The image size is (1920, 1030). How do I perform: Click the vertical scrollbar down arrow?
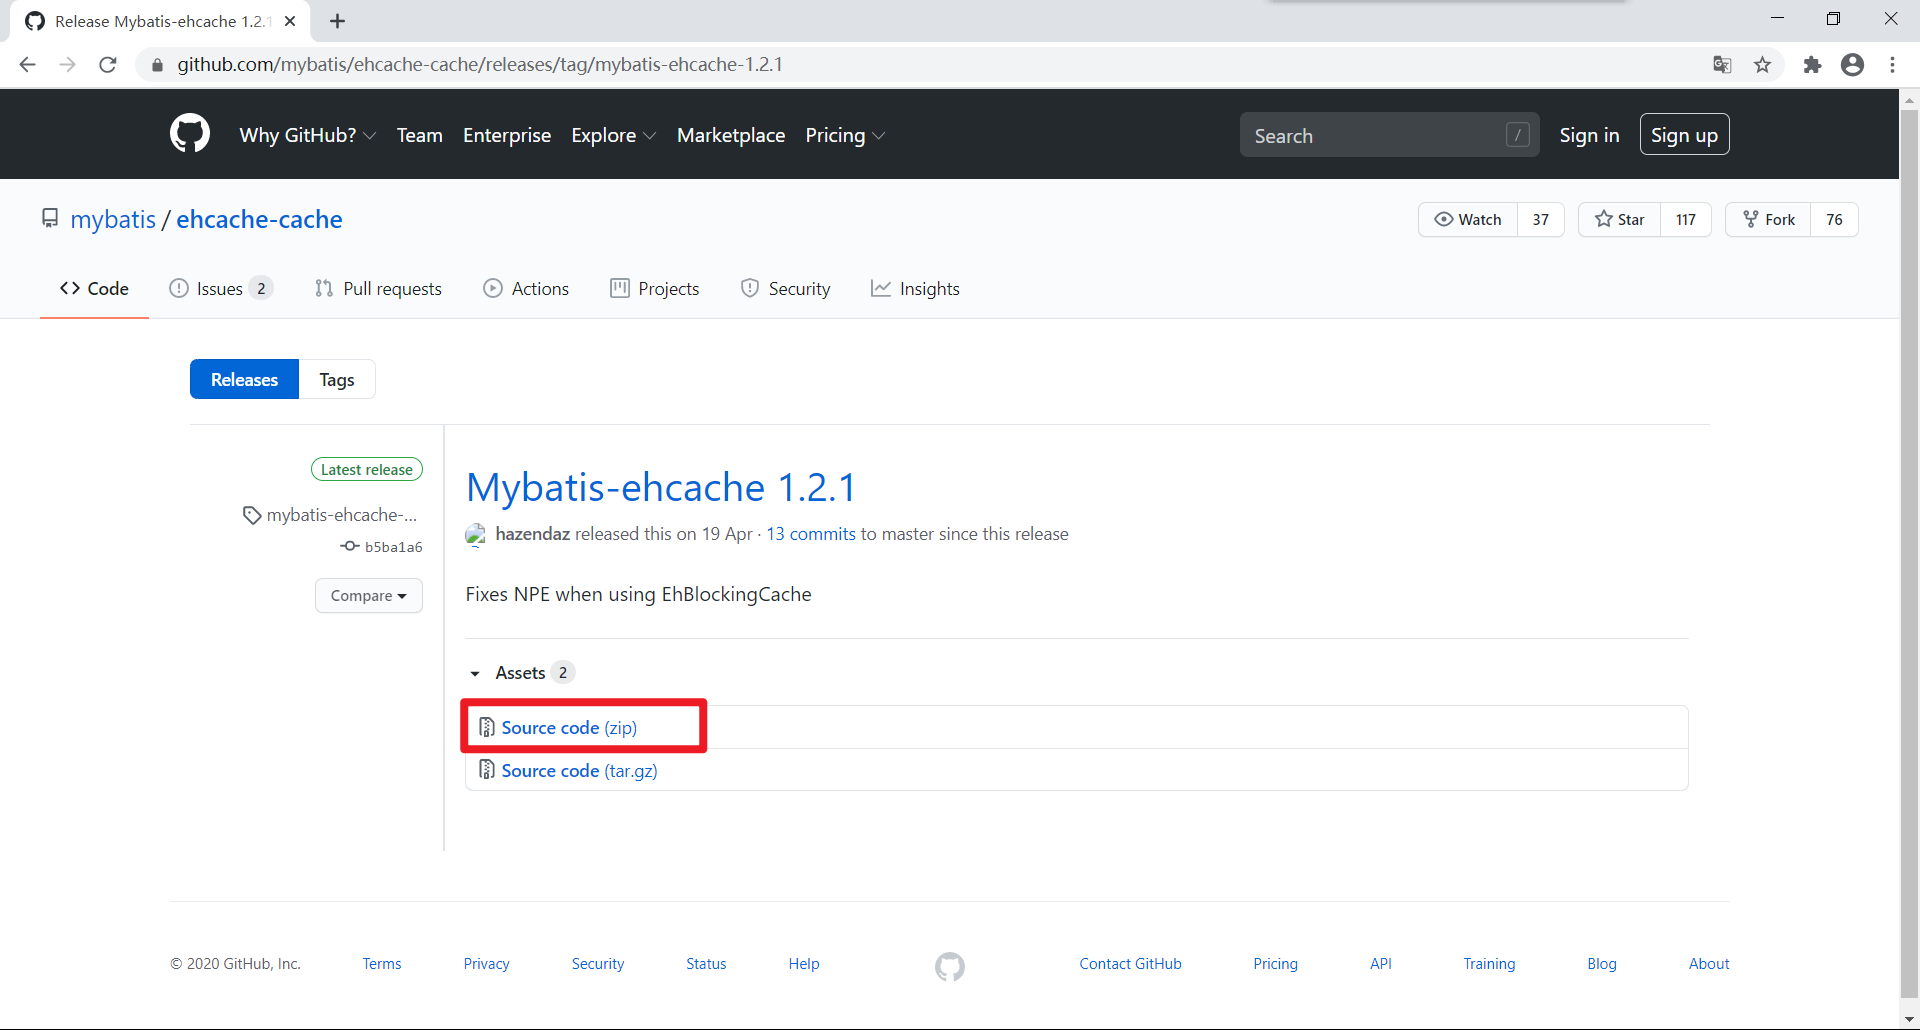click(1909, 1020)
